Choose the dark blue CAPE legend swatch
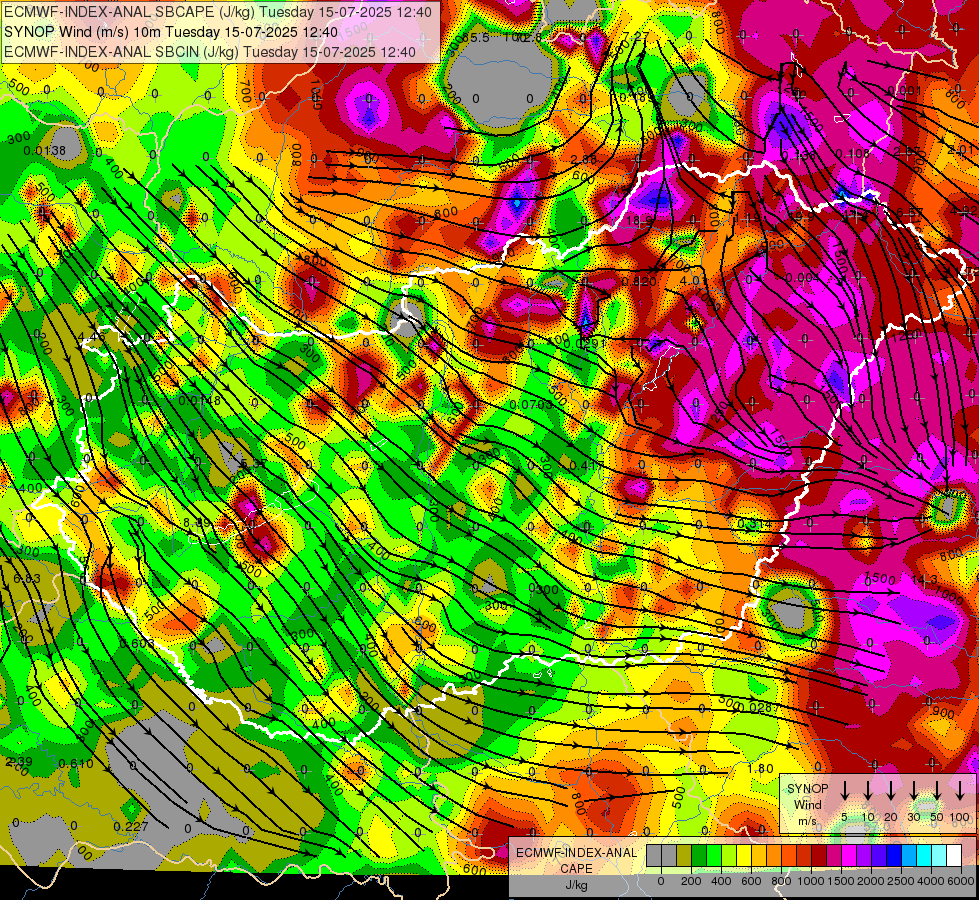The width and height of the screenshot is (979, 900). (894, 856)
